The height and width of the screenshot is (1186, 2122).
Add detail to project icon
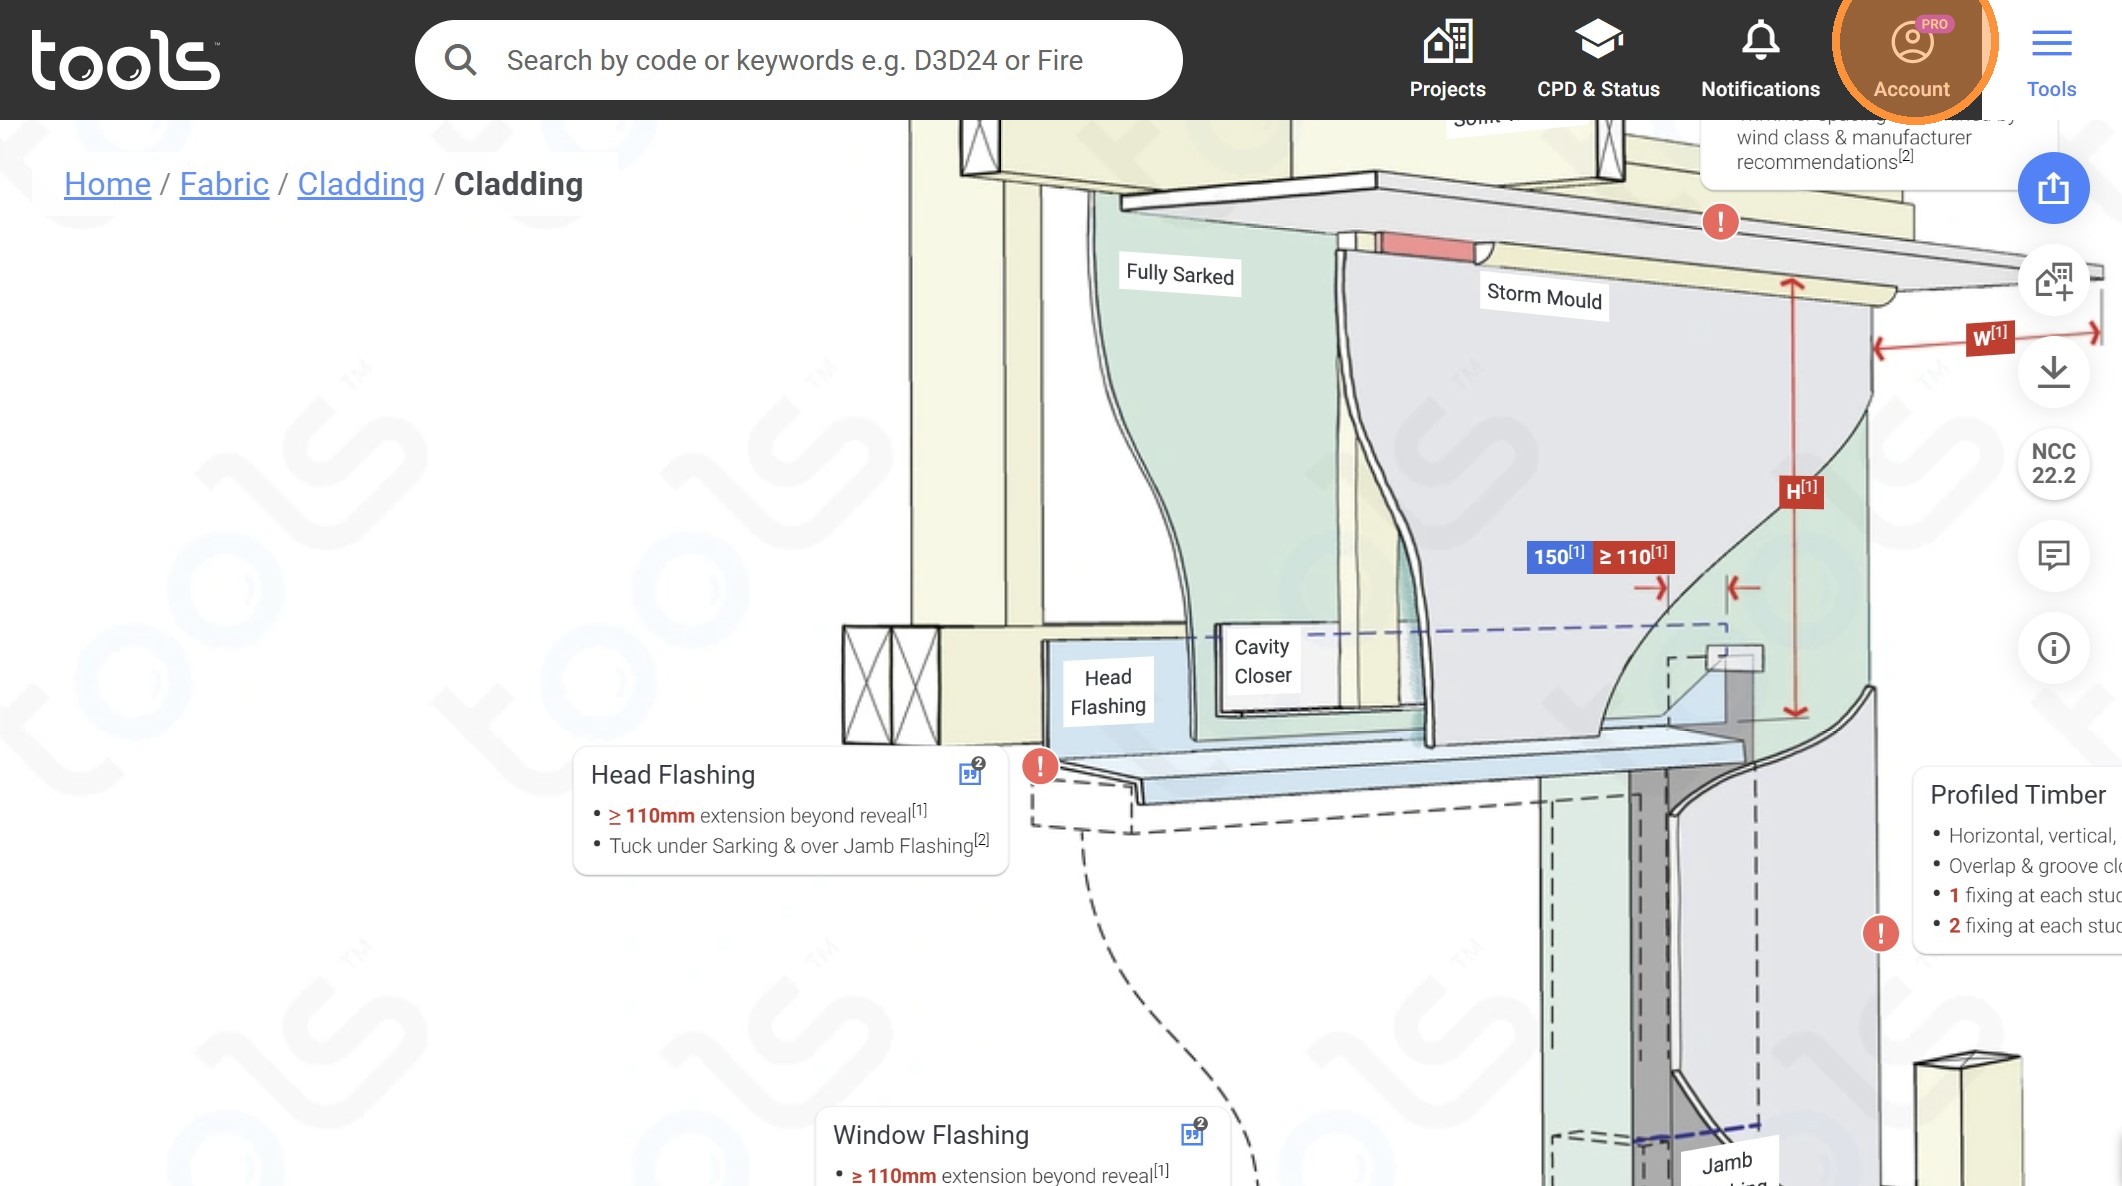pos(2053,281)
